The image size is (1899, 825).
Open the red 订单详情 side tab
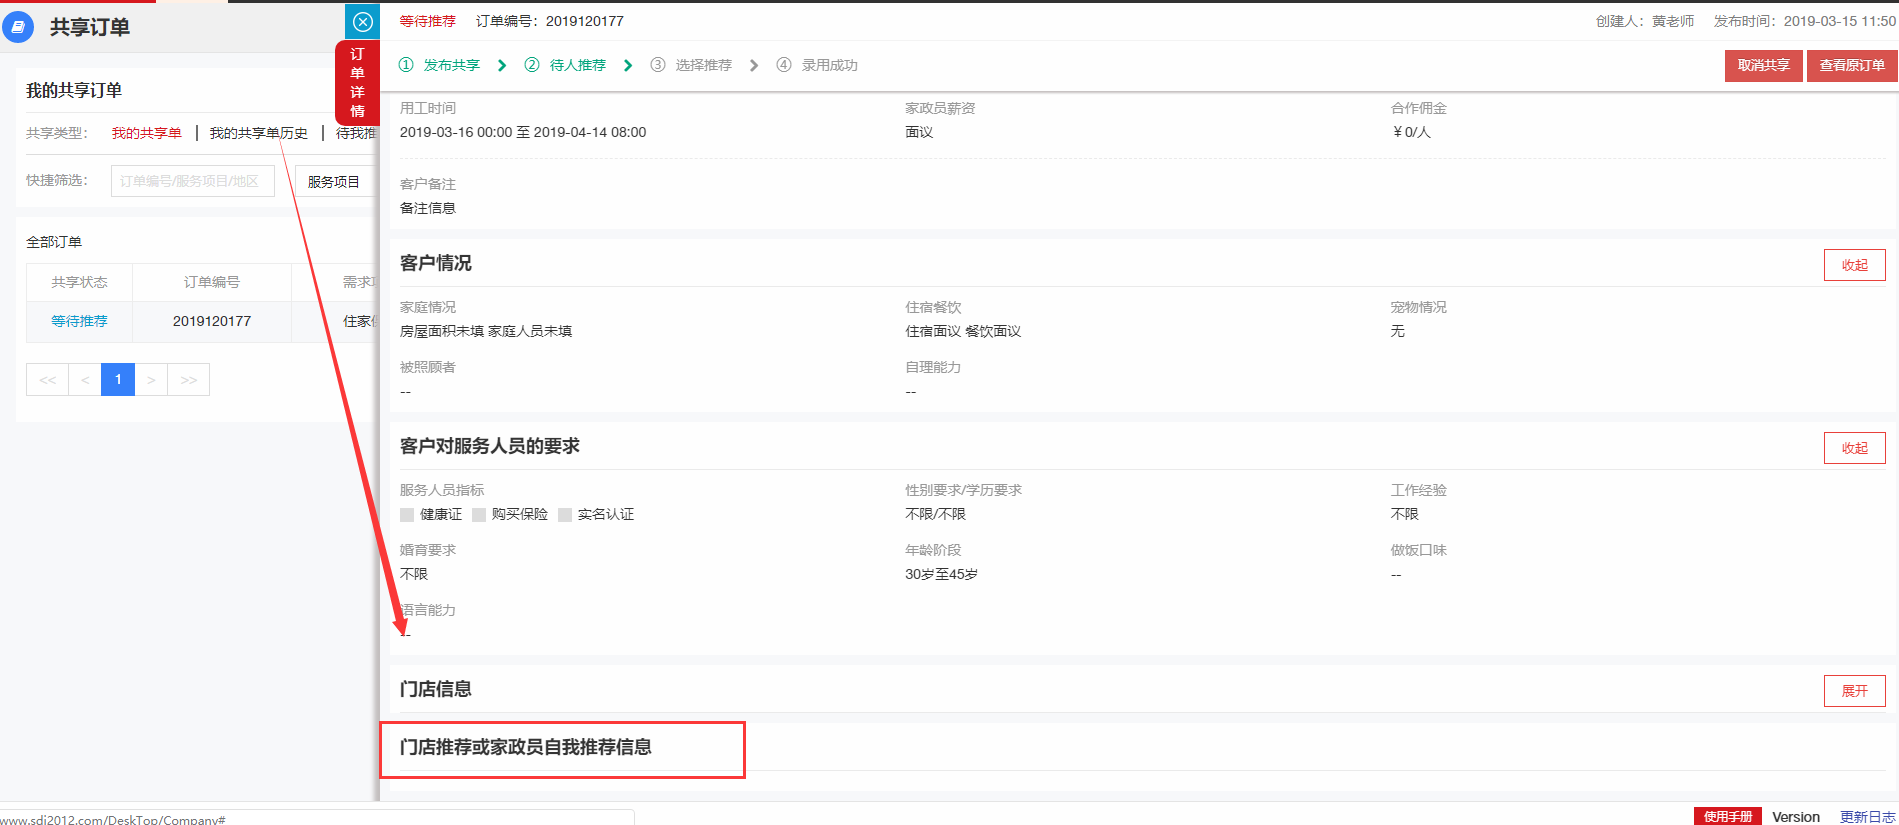(x=357, y=83)
